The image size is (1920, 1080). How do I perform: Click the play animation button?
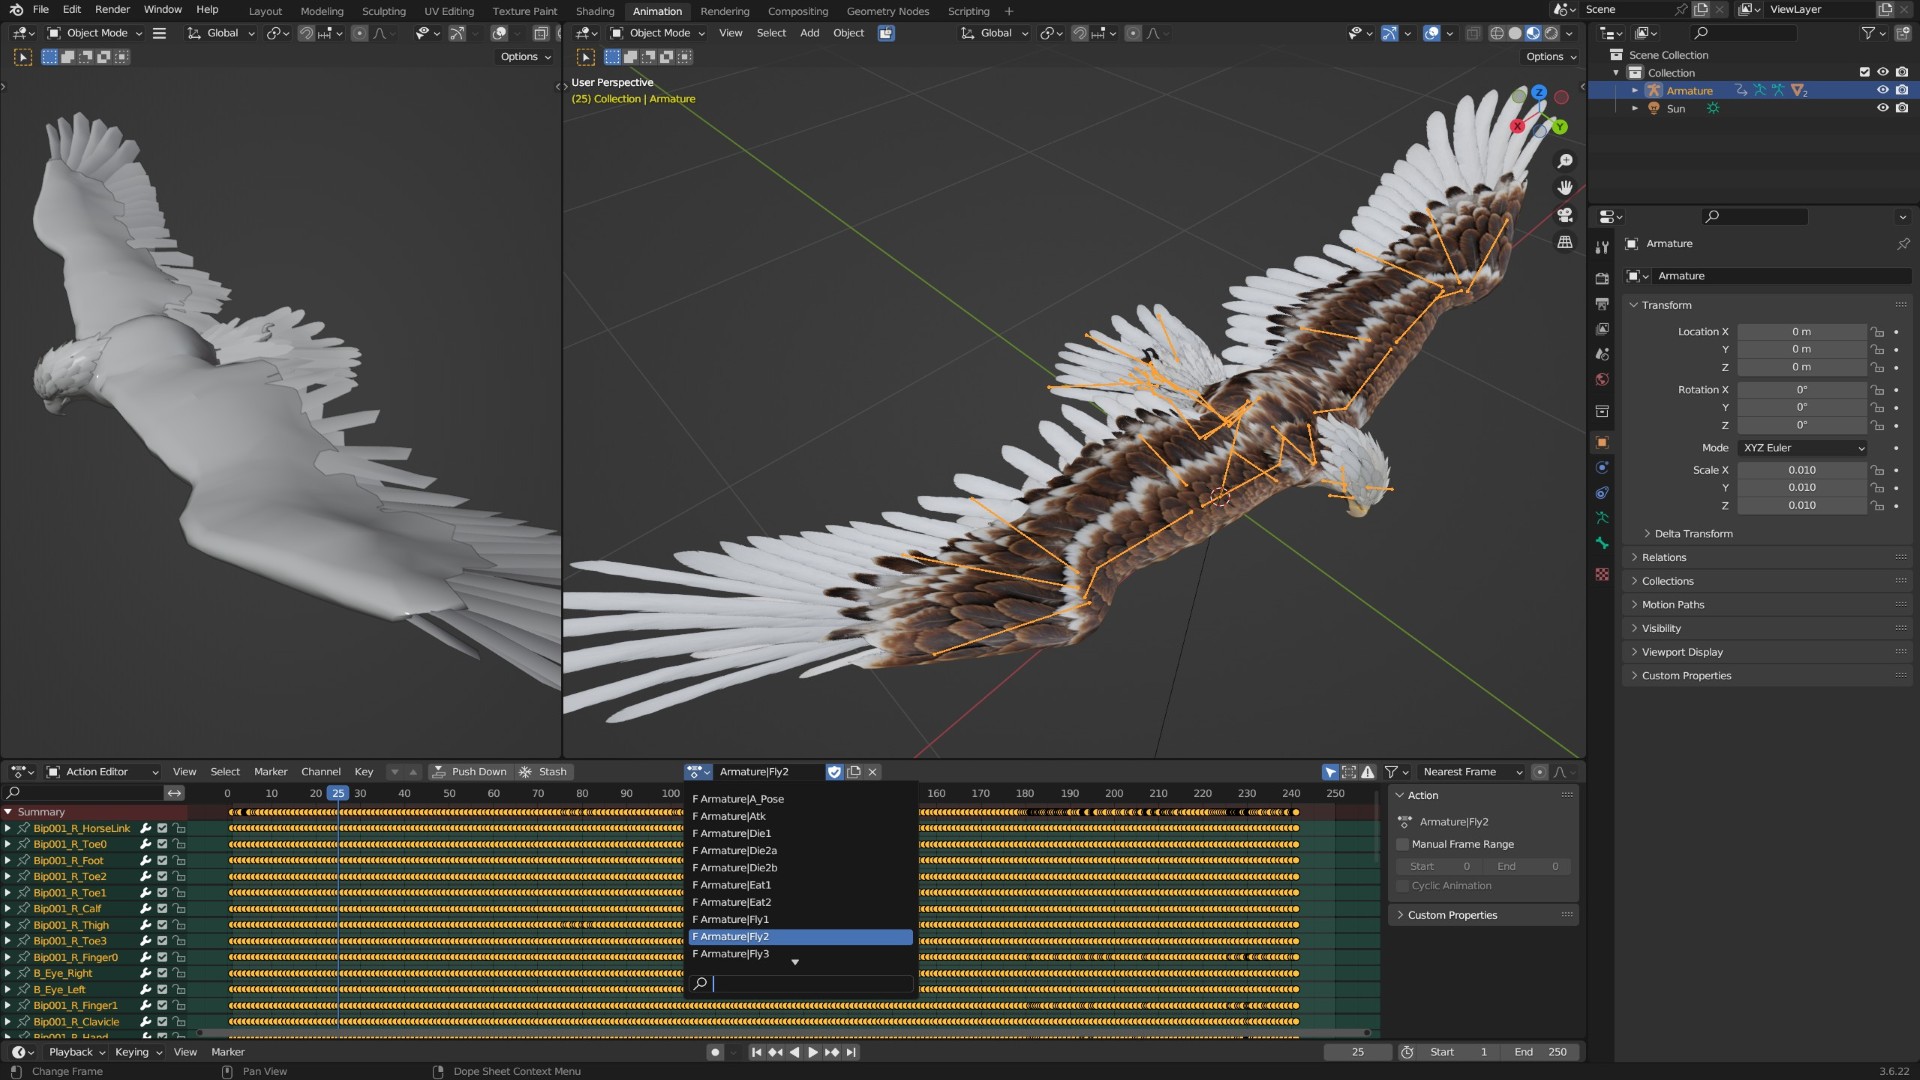pos(813,1052)
